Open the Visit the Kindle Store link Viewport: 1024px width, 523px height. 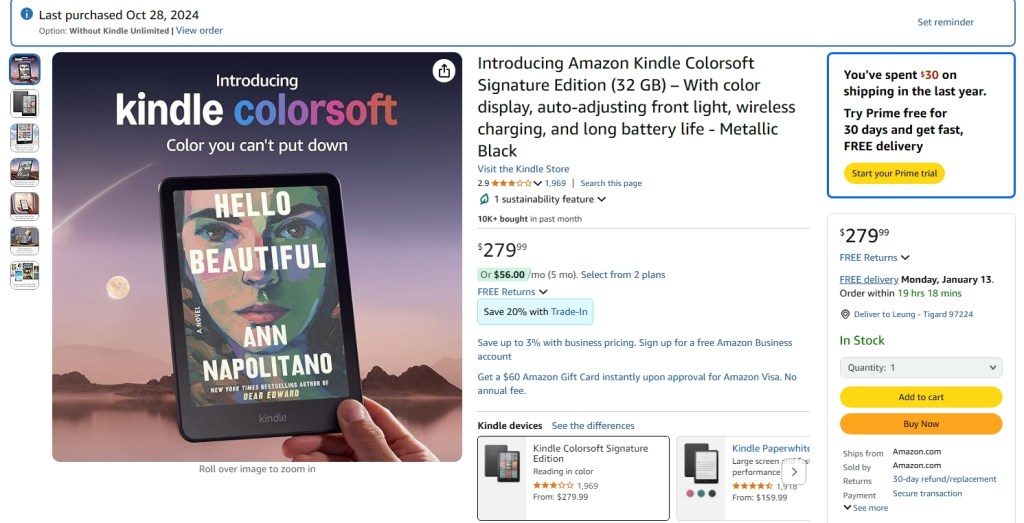point(523,169)
